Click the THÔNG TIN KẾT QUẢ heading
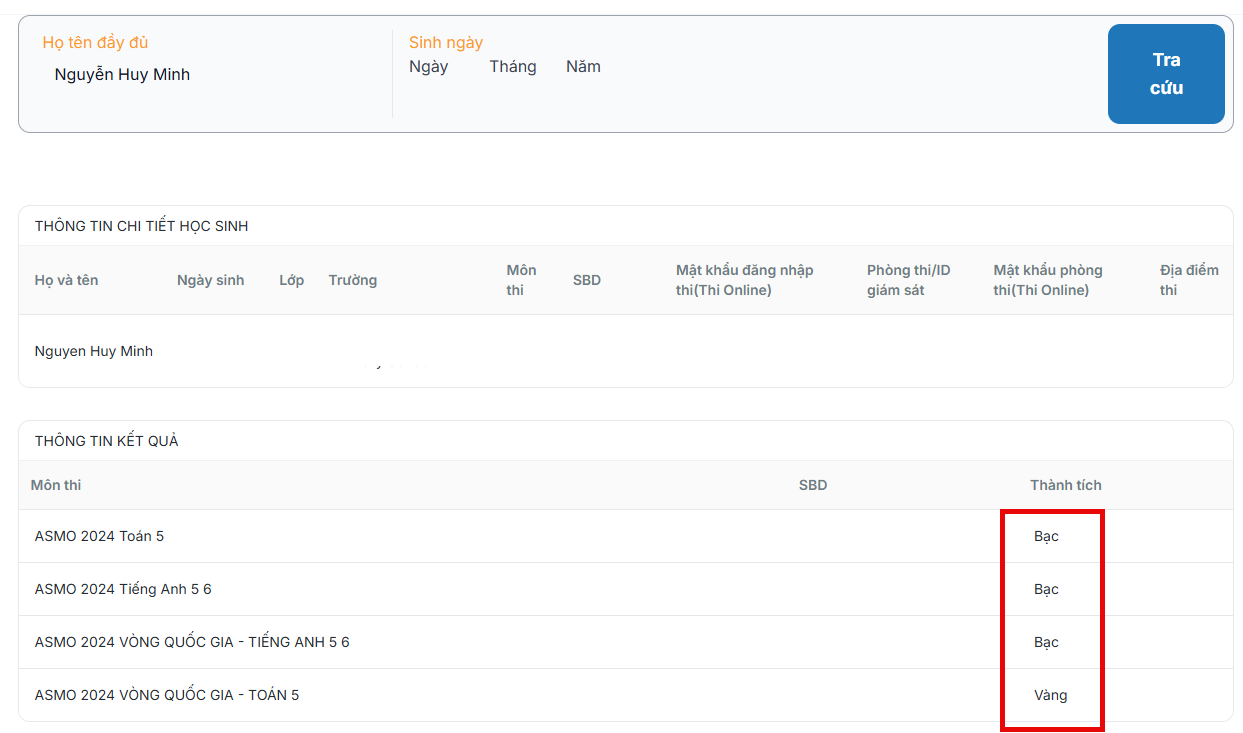This screenshot has width=1243, height=733. pos(107,441)
